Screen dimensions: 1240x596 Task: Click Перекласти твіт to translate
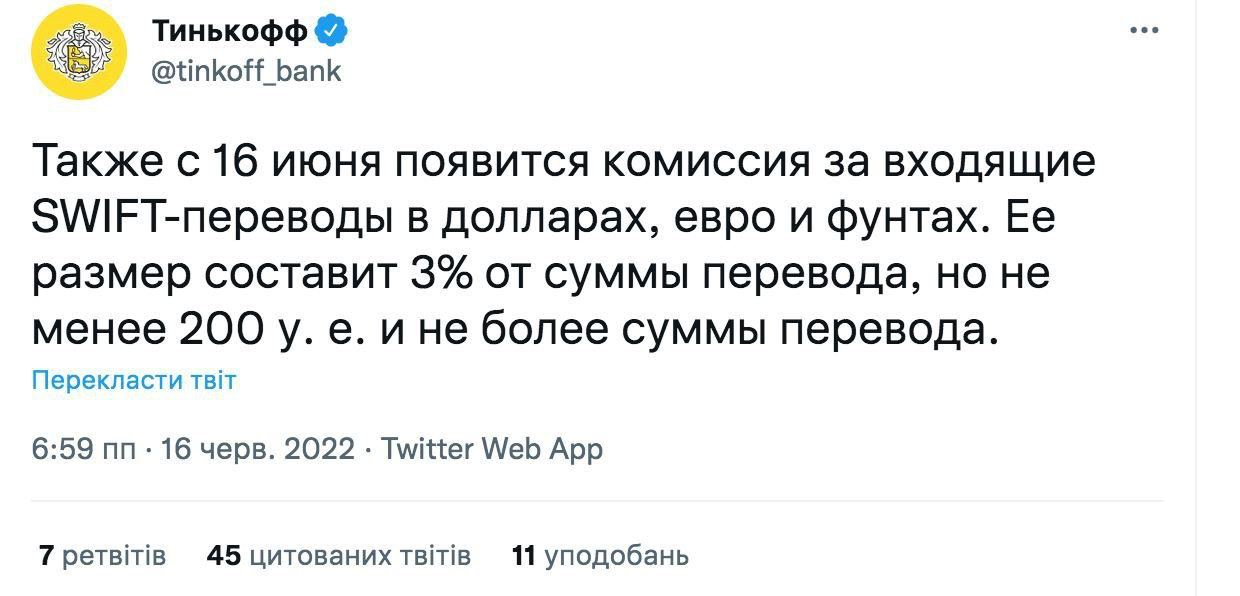(134, 381)
